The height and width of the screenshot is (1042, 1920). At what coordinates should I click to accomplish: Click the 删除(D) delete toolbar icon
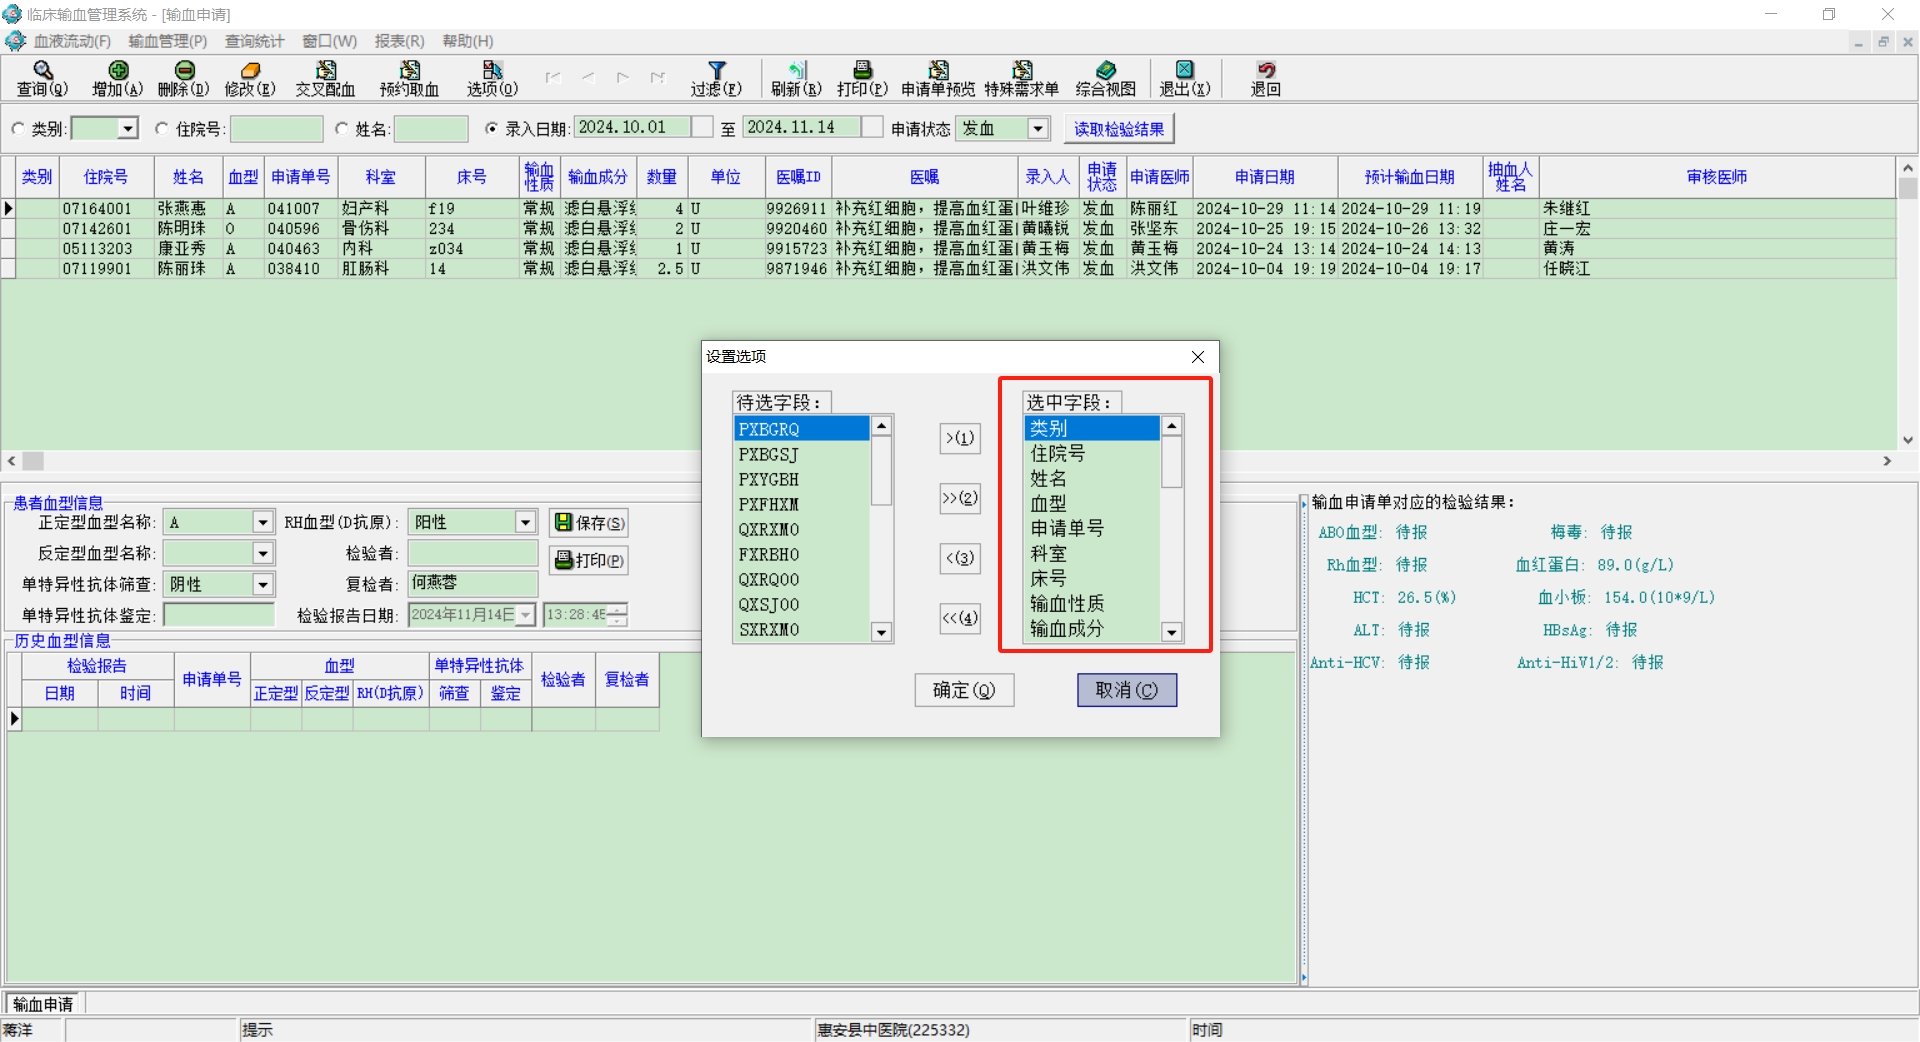click(x=184, y=78)
